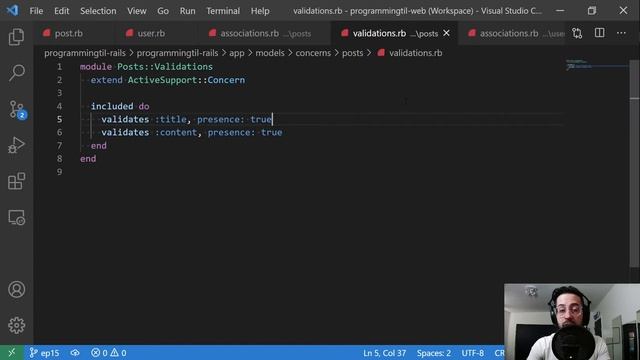Image resolution: width=640 pixels, height=360 pixels.
Task: Expand the app breadcrumb
Action: 236,53
